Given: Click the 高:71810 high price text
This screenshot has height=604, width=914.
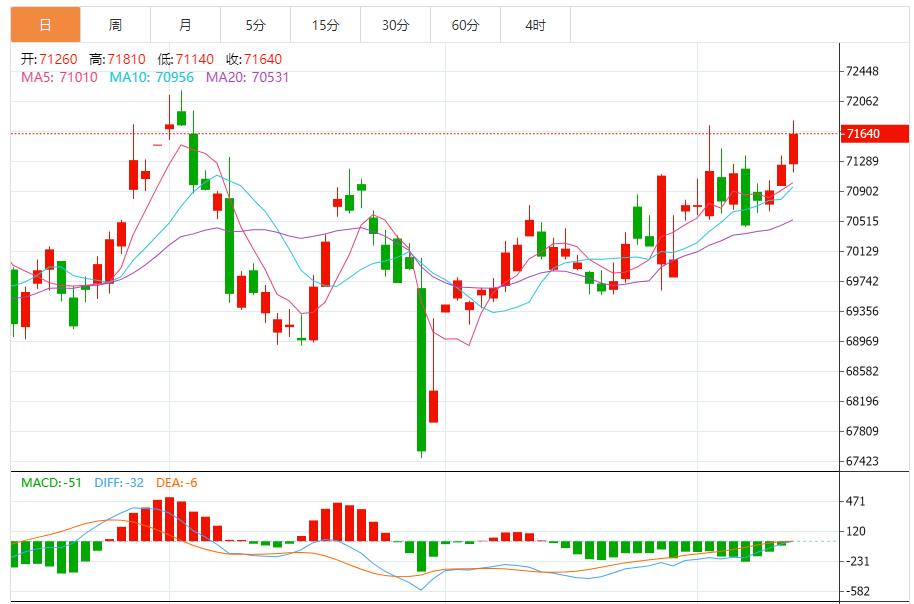Looking at the screenshot, I should pos(117,59).
